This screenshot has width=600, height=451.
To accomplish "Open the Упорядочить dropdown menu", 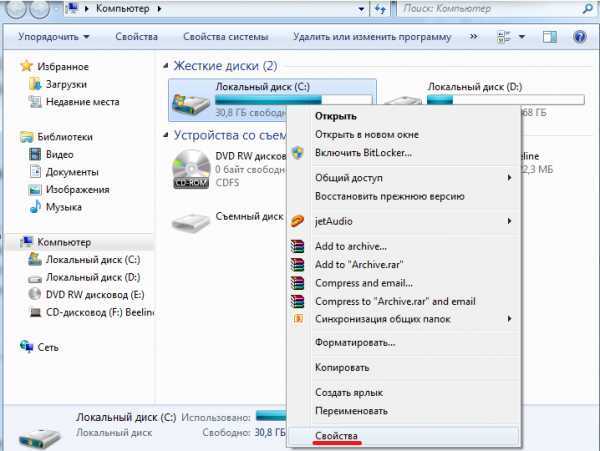I will pyautogui.click(x=54, y=37).
